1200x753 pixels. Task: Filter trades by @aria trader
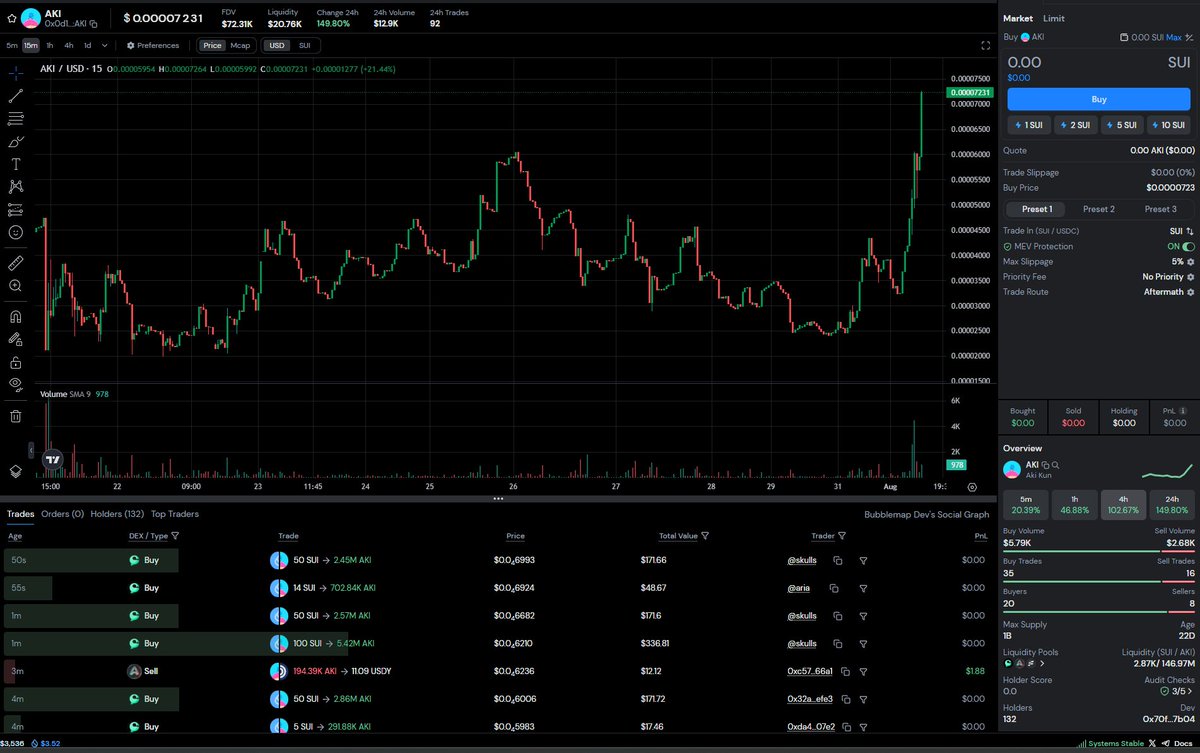tap(863, 588)
